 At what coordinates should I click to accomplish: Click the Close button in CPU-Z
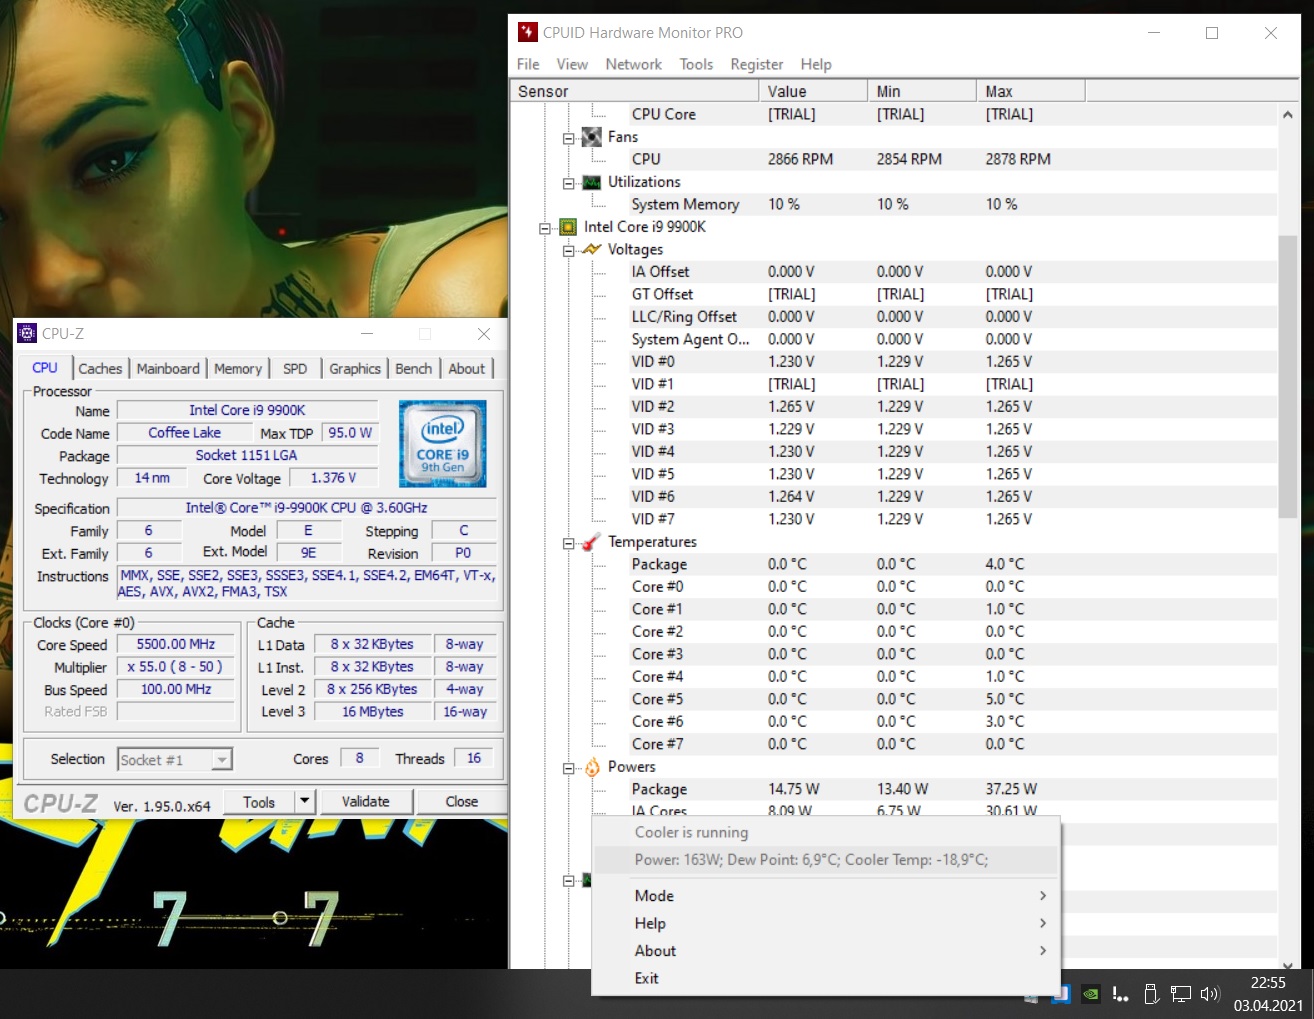(461, 801)
